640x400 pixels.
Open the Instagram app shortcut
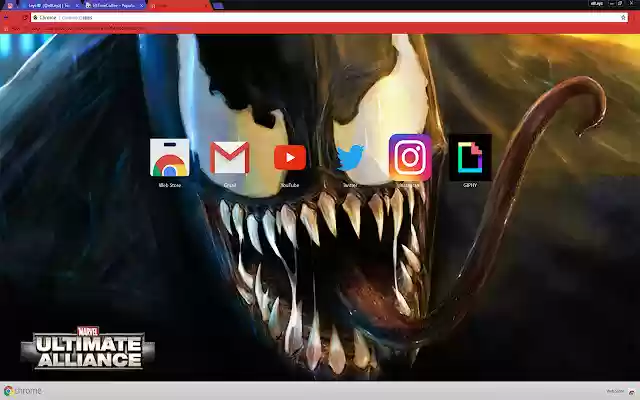click(x=410, y=158)
